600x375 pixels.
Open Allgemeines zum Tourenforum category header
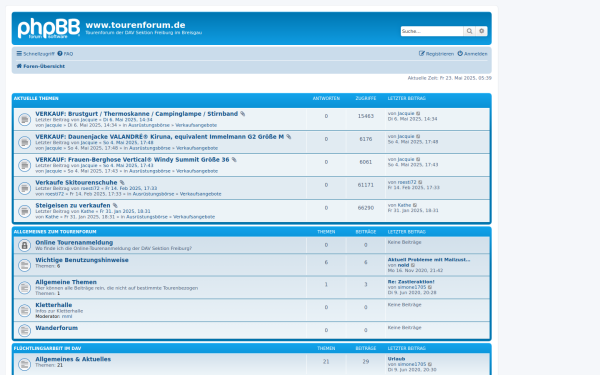[55, 232]
